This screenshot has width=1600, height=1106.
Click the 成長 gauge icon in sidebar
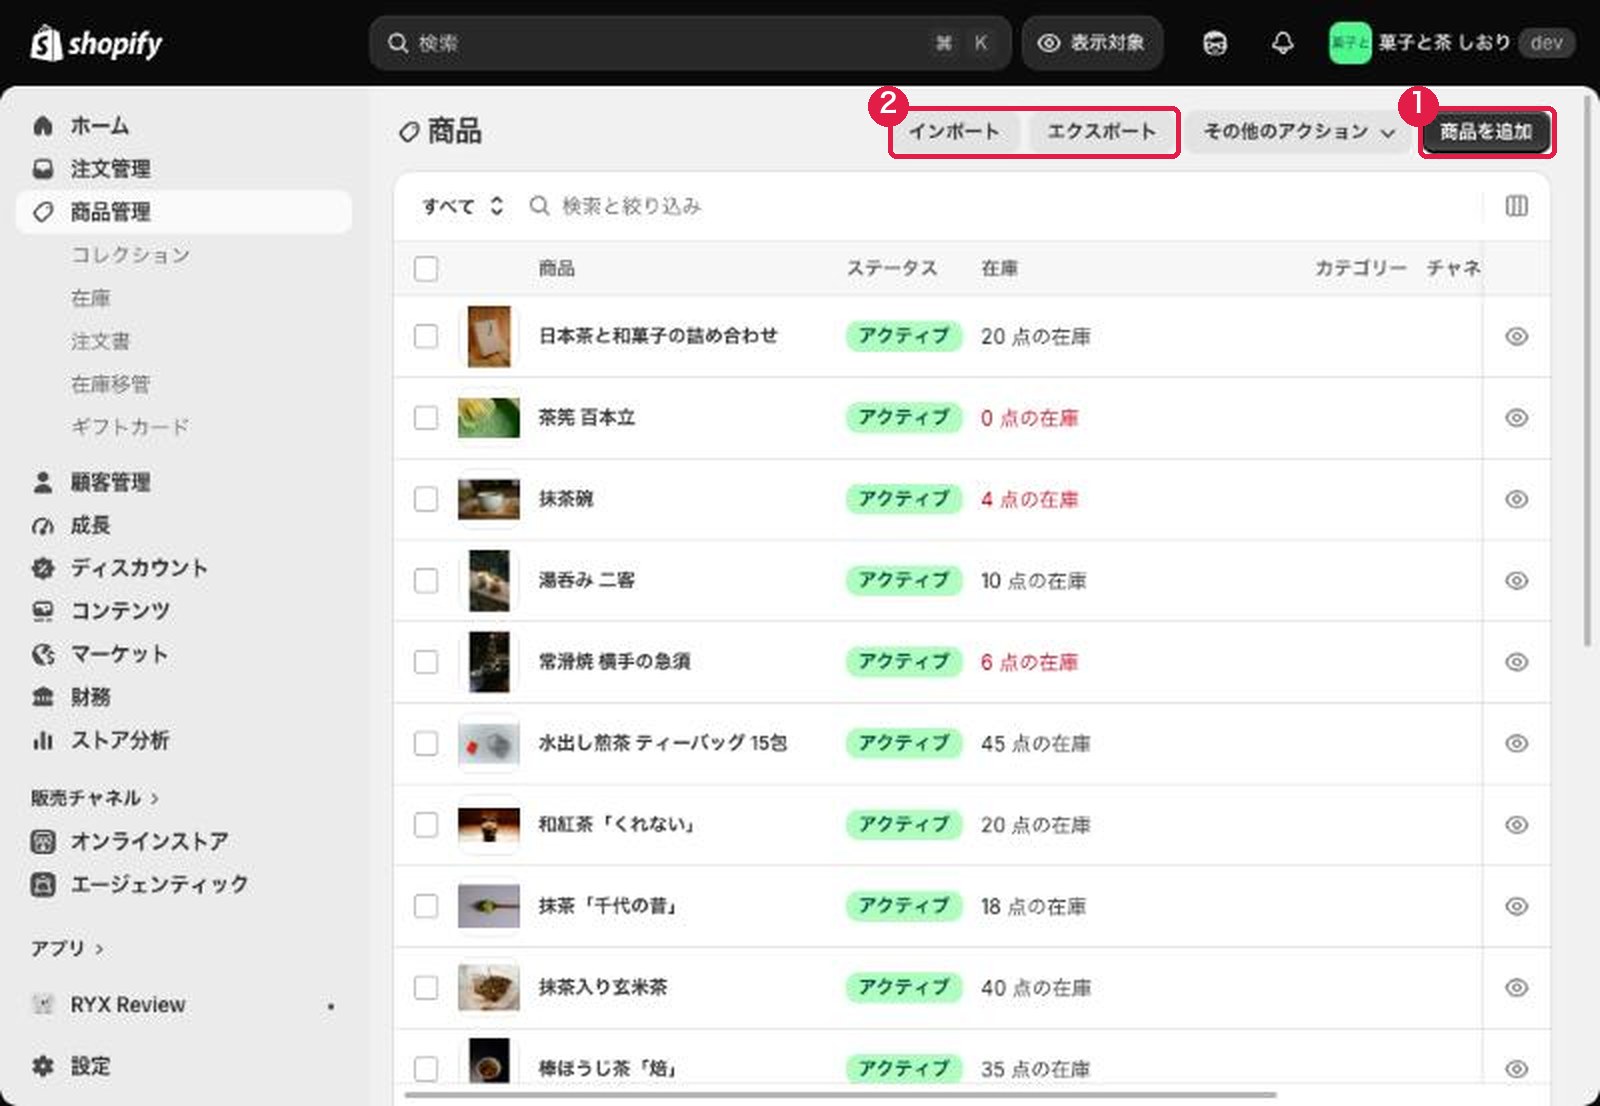43,525
